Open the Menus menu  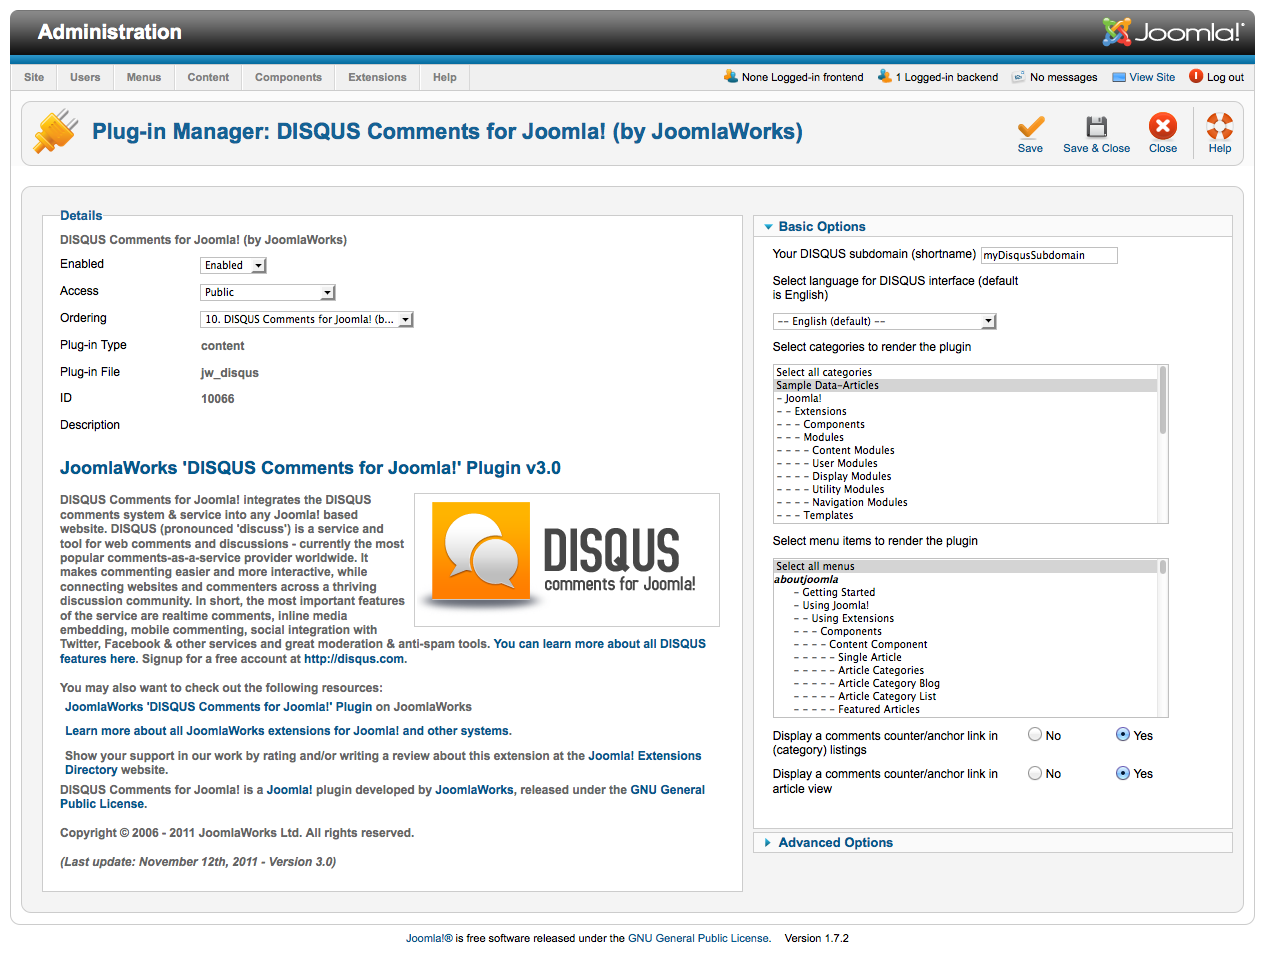(x=144, y=77)
